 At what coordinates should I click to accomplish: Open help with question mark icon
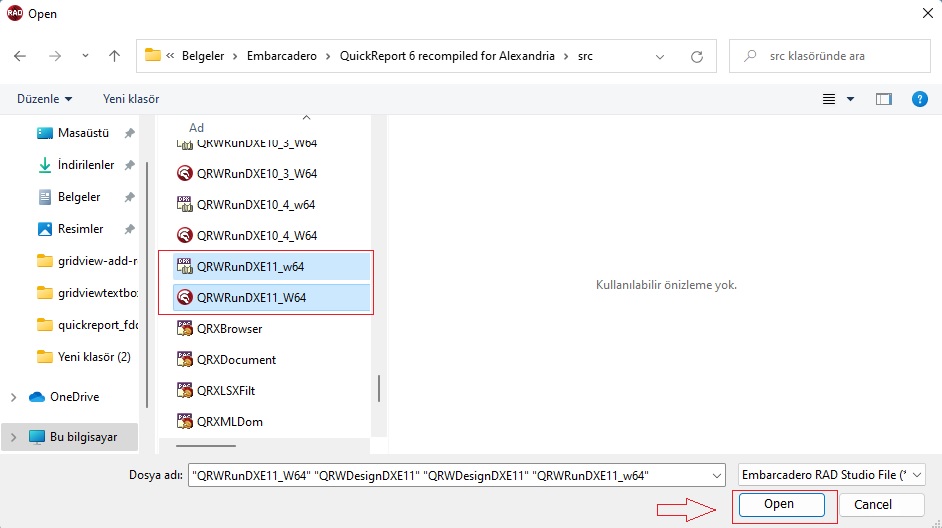click(920, 99)
